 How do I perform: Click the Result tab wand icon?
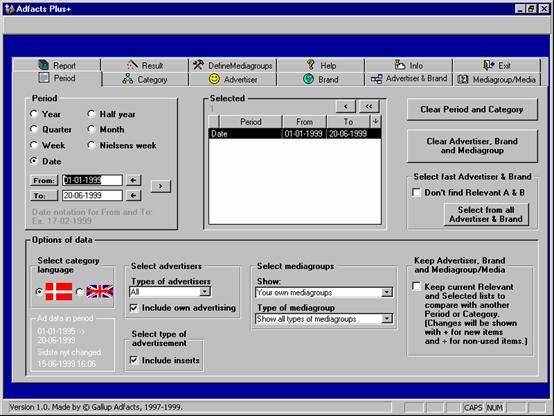(132, 65)
